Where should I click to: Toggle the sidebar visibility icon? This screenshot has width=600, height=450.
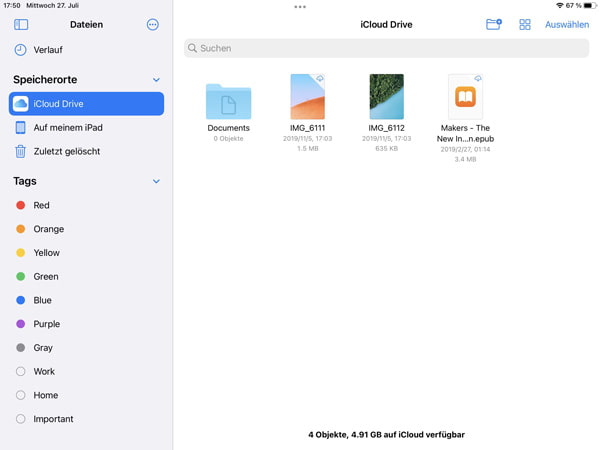[x=21, y=24]
